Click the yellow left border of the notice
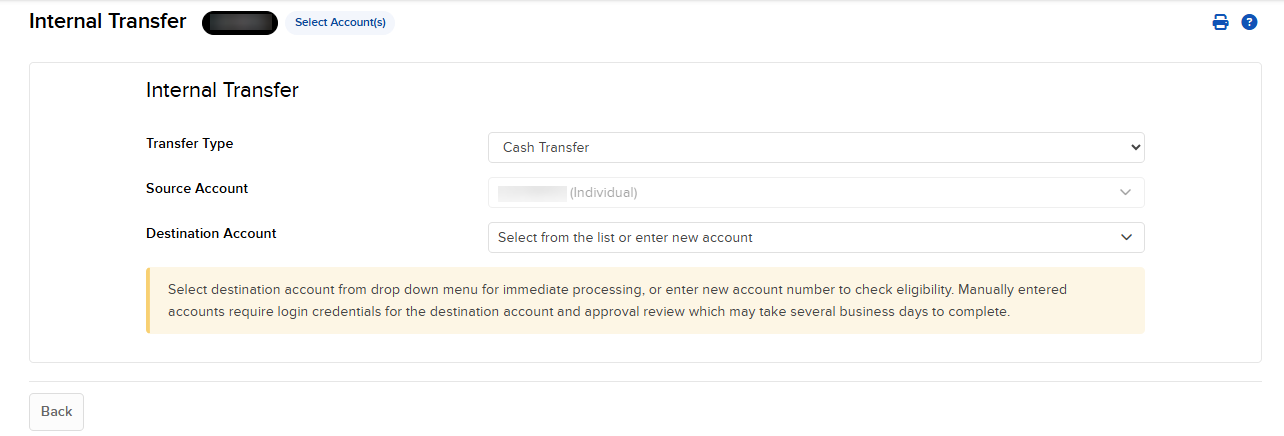The image size is (1284, 436). tap(148, 300)
